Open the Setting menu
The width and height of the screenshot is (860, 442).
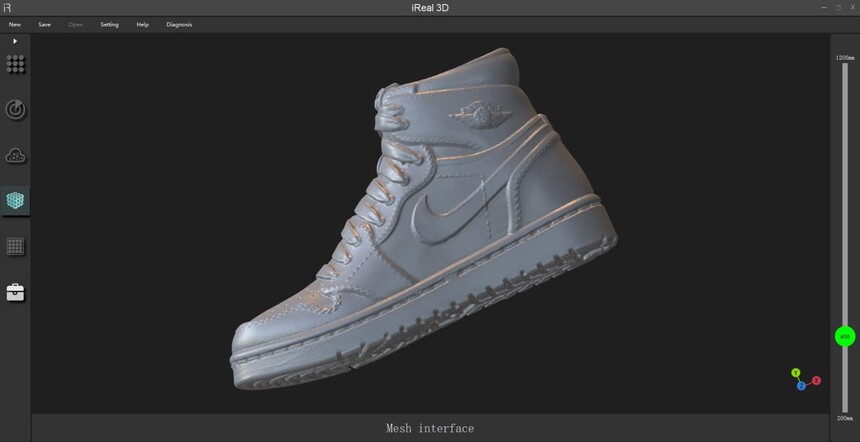click(109, 25)
